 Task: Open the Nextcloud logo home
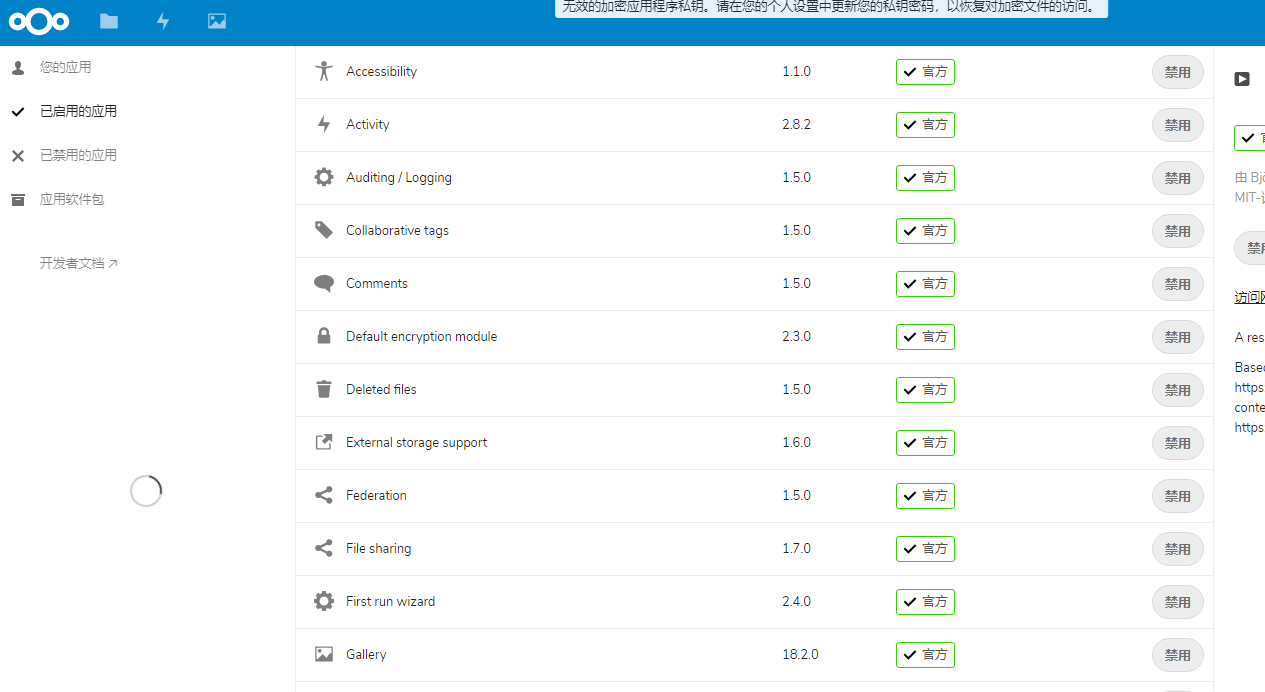point(39,21)
